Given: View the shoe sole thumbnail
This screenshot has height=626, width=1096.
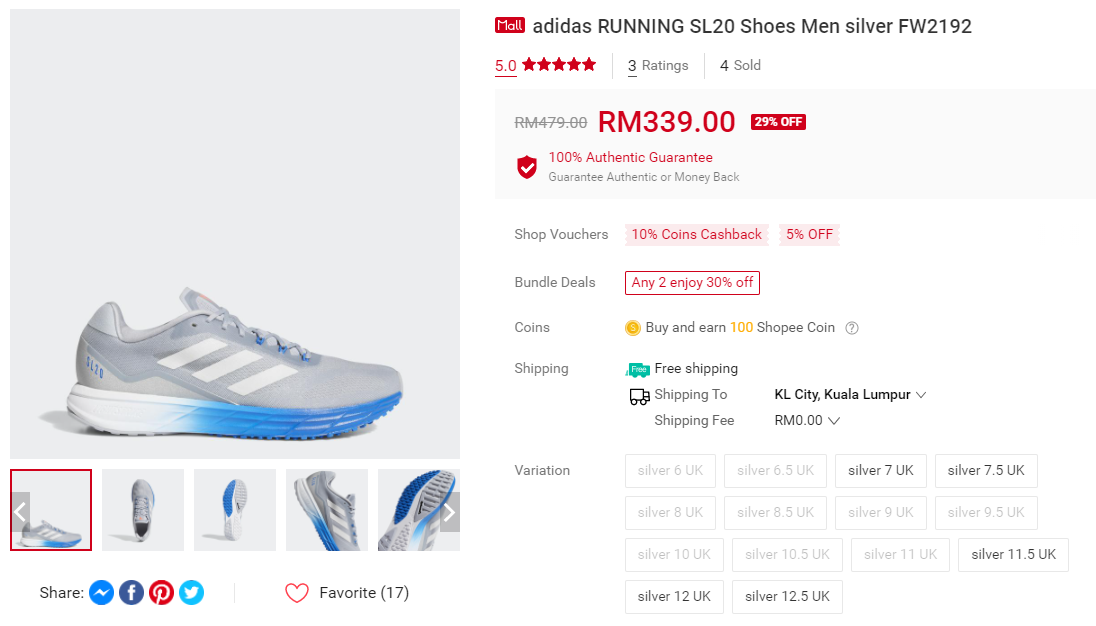Looking at the screenshot, I should point(235,510).
